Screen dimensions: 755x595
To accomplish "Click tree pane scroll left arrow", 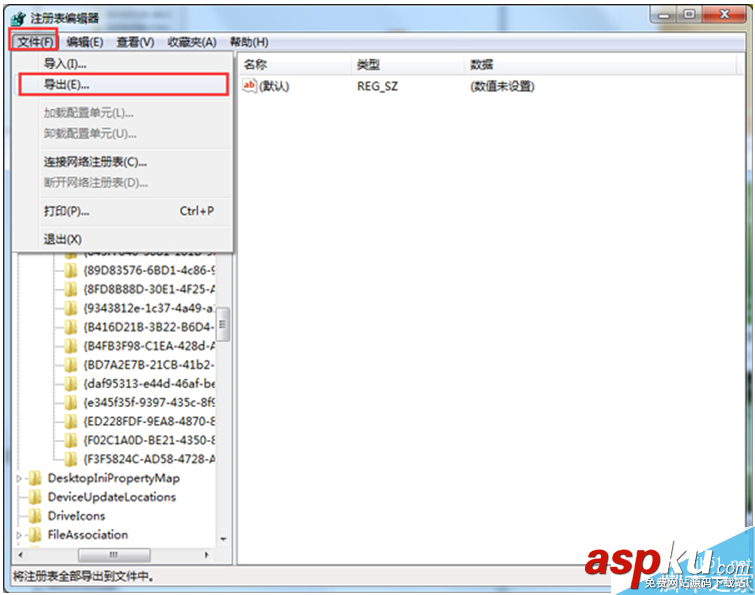I will [21, 555].
